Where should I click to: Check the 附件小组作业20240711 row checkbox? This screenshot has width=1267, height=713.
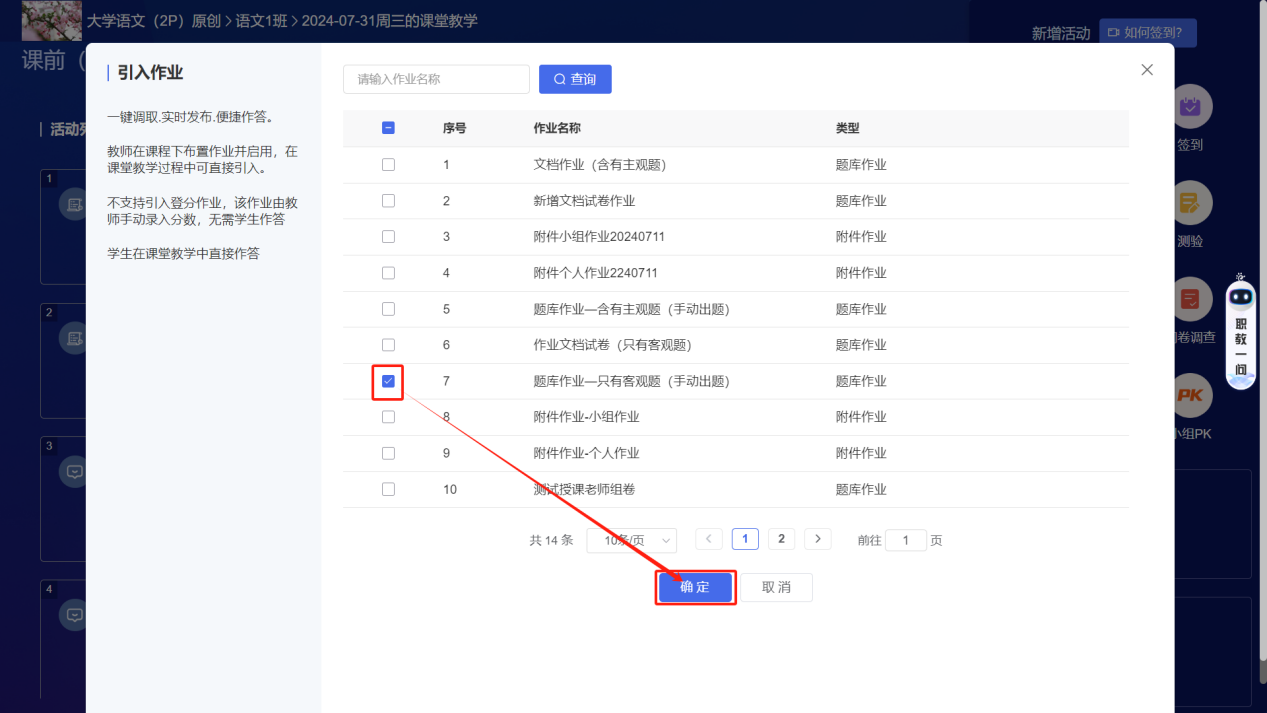(388, 236)
